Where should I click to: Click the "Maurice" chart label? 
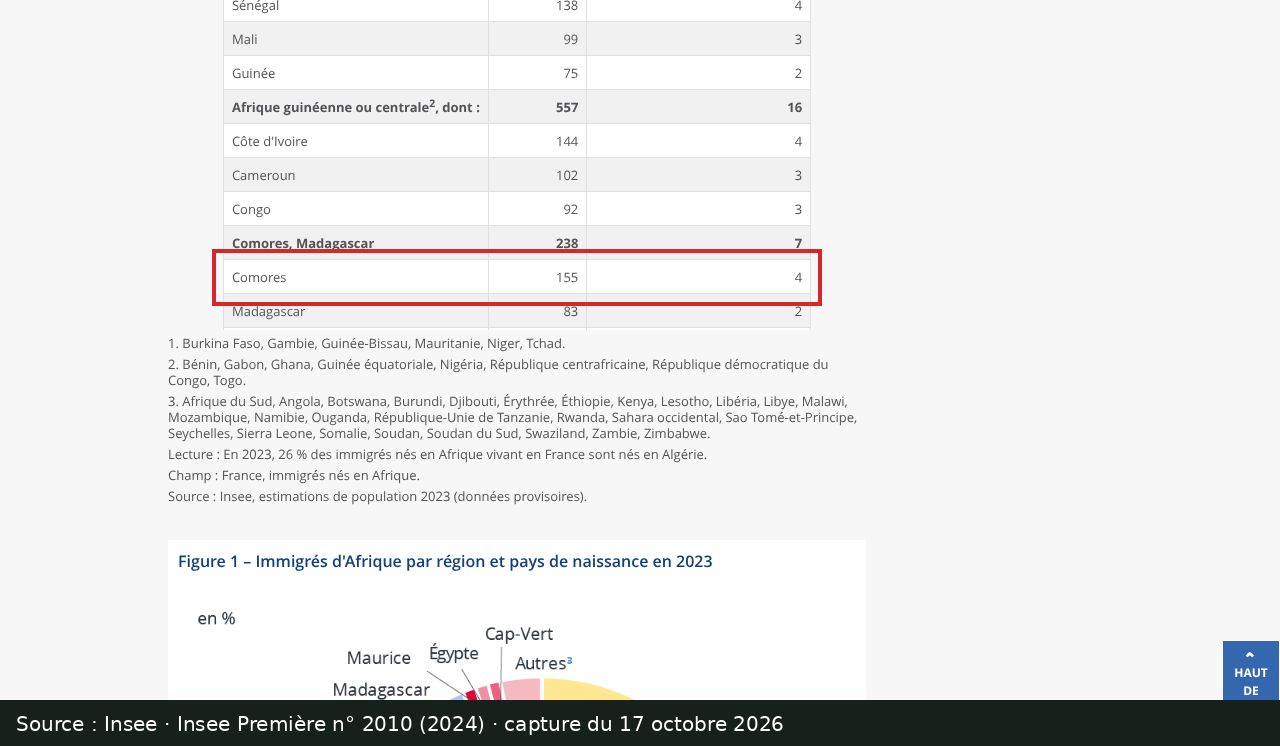(x=379, y=658)
